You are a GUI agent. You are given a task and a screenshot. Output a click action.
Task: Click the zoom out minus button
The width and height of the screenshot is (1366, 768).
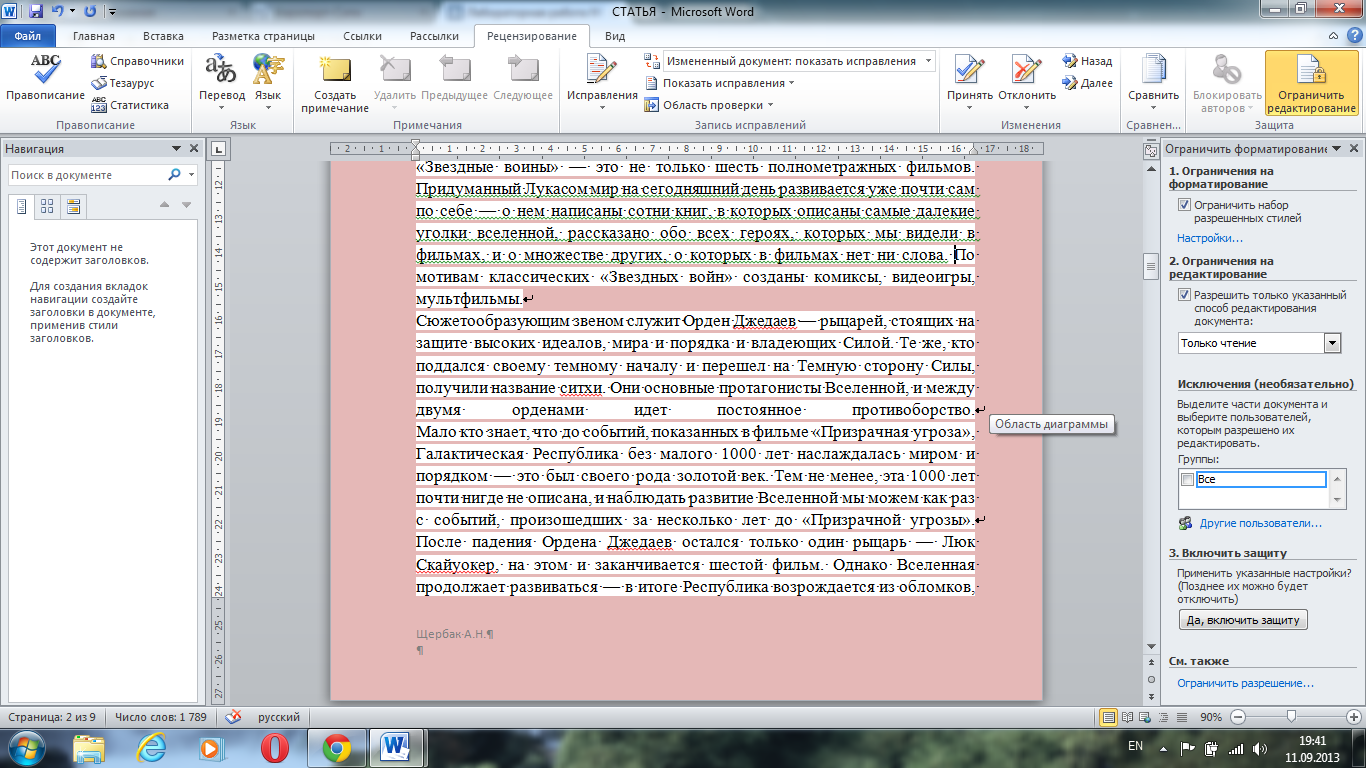[1238, 717]
